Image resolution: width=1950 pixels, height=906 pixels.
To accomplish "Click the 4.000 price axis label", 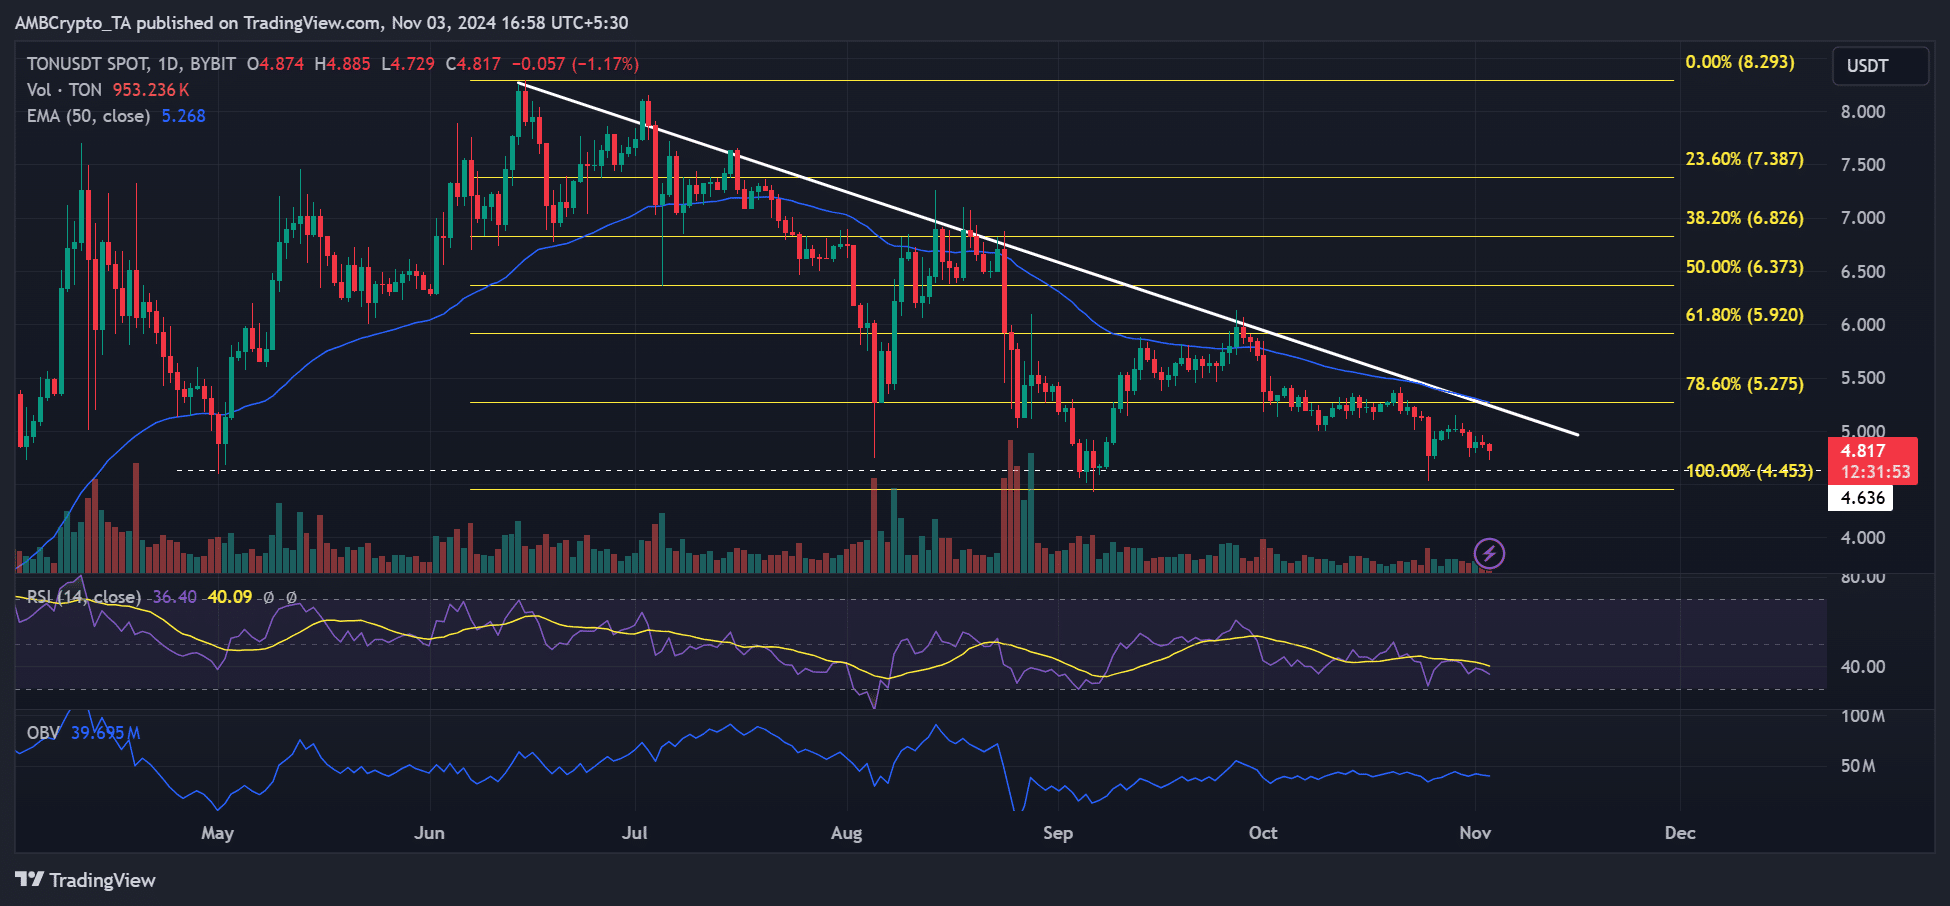I will click(1863, 538).
